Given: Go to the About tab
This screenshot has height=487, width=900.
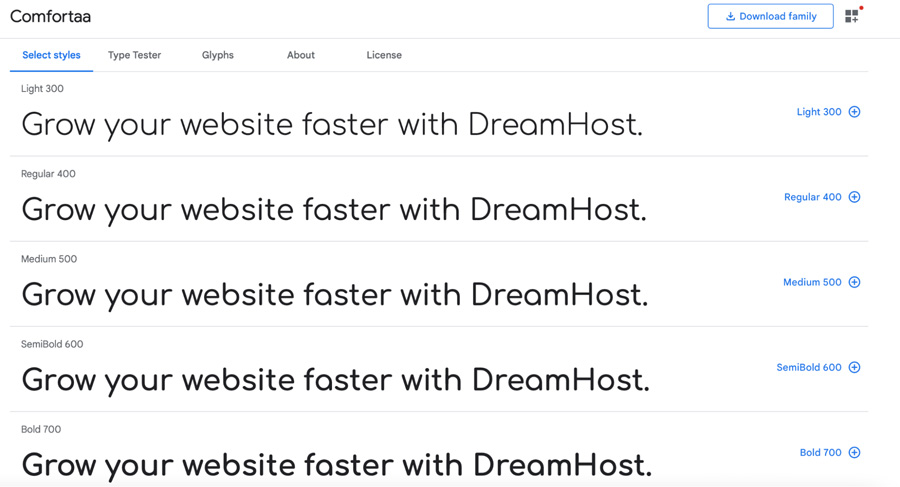Looking at the screenshot, I should tap(301, 55).
